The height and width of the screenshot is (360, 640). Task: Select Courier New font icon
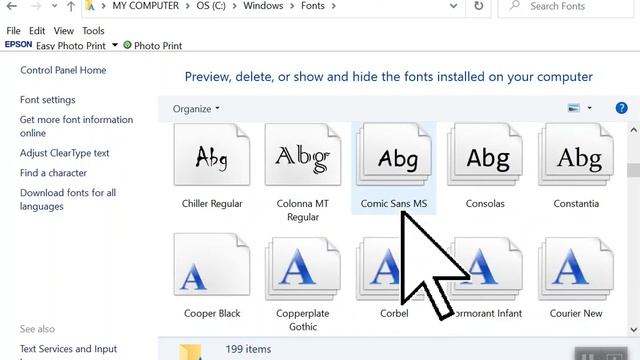pyautogui.click(x=576, y=269)
